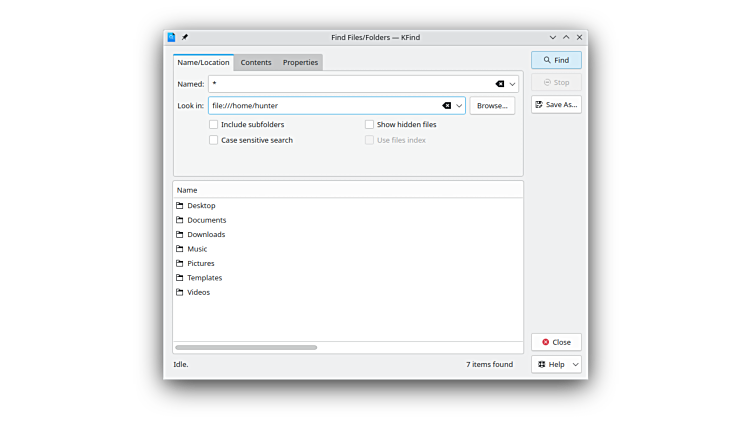The image size is (752, 423).
Task: Enable the Include subfolders checkbox
Action: click(213, 125)
